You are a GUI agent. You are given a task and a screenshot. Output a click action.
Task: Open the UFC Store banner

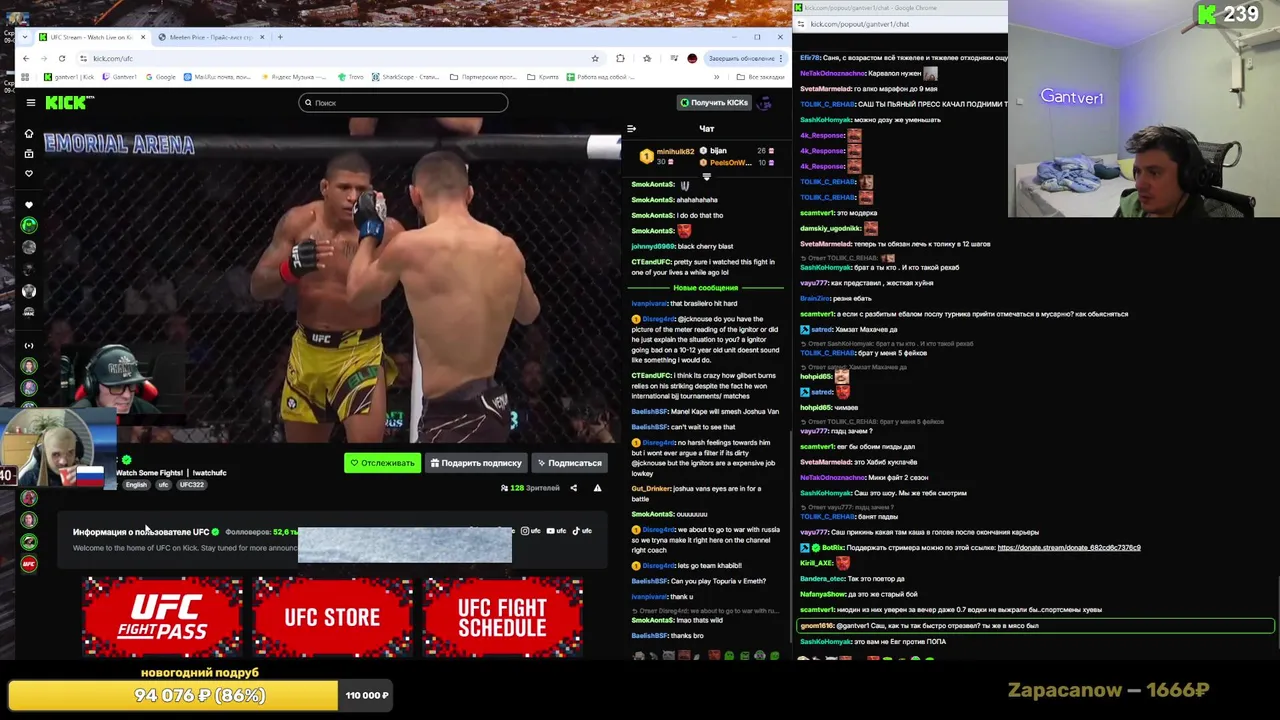pos(332,617)
